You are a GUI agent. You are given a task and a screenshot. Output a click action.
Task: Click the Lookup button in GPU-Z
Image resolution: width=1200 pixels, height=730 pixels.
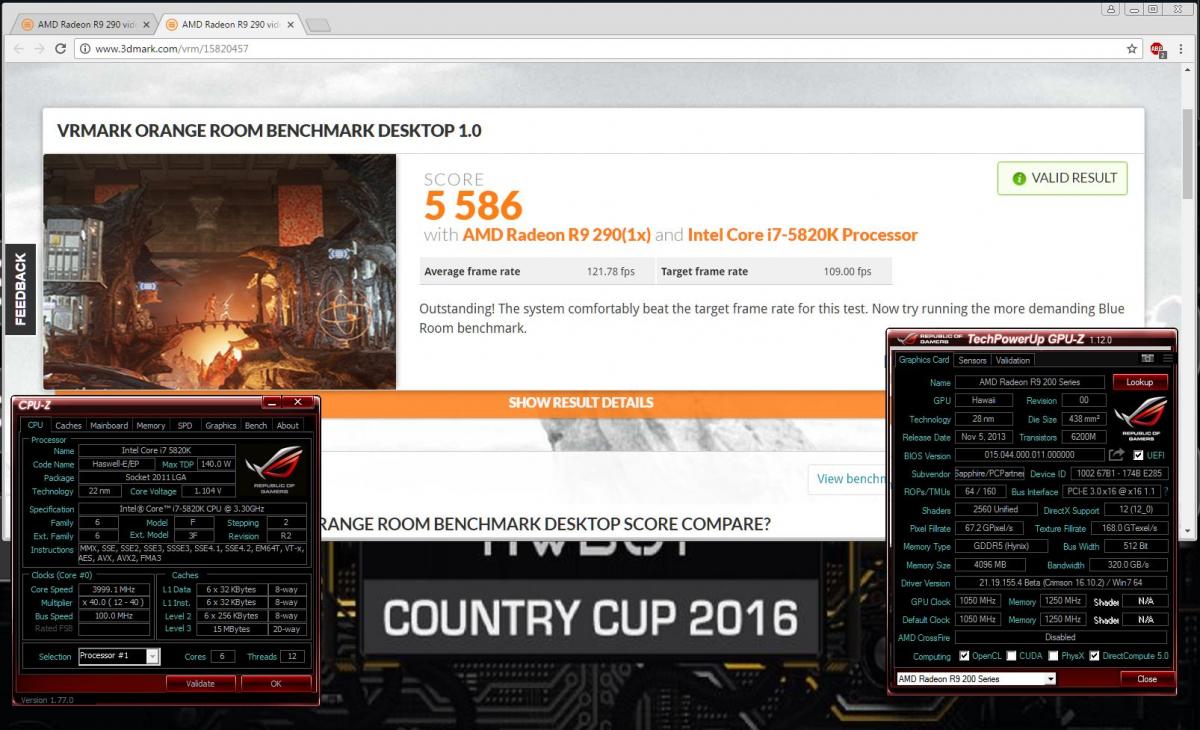[x=1139, y=382]
